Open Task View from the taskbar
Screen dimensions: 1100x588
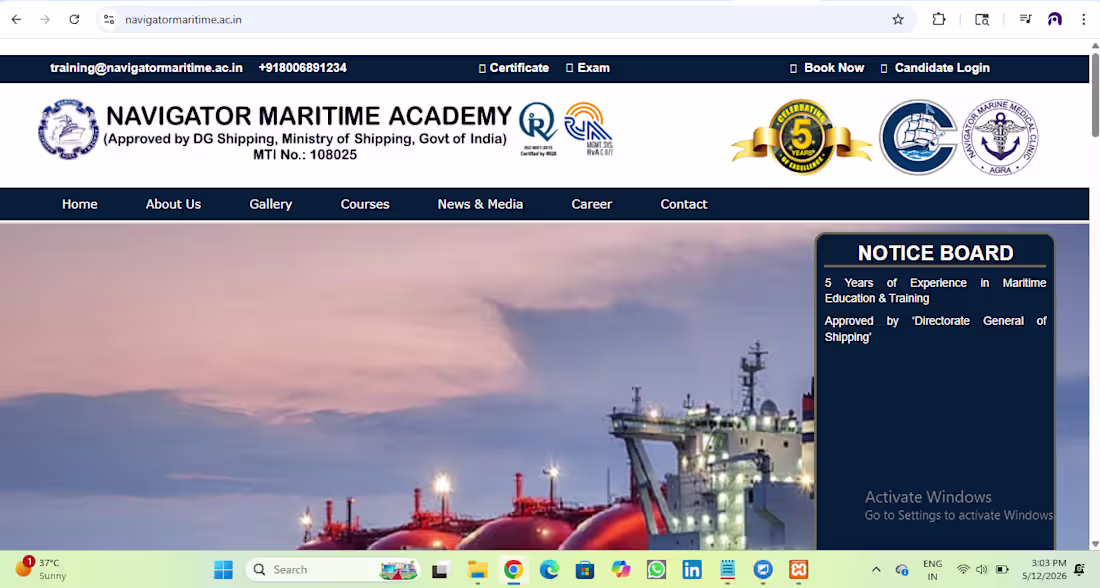coord(440,570)
